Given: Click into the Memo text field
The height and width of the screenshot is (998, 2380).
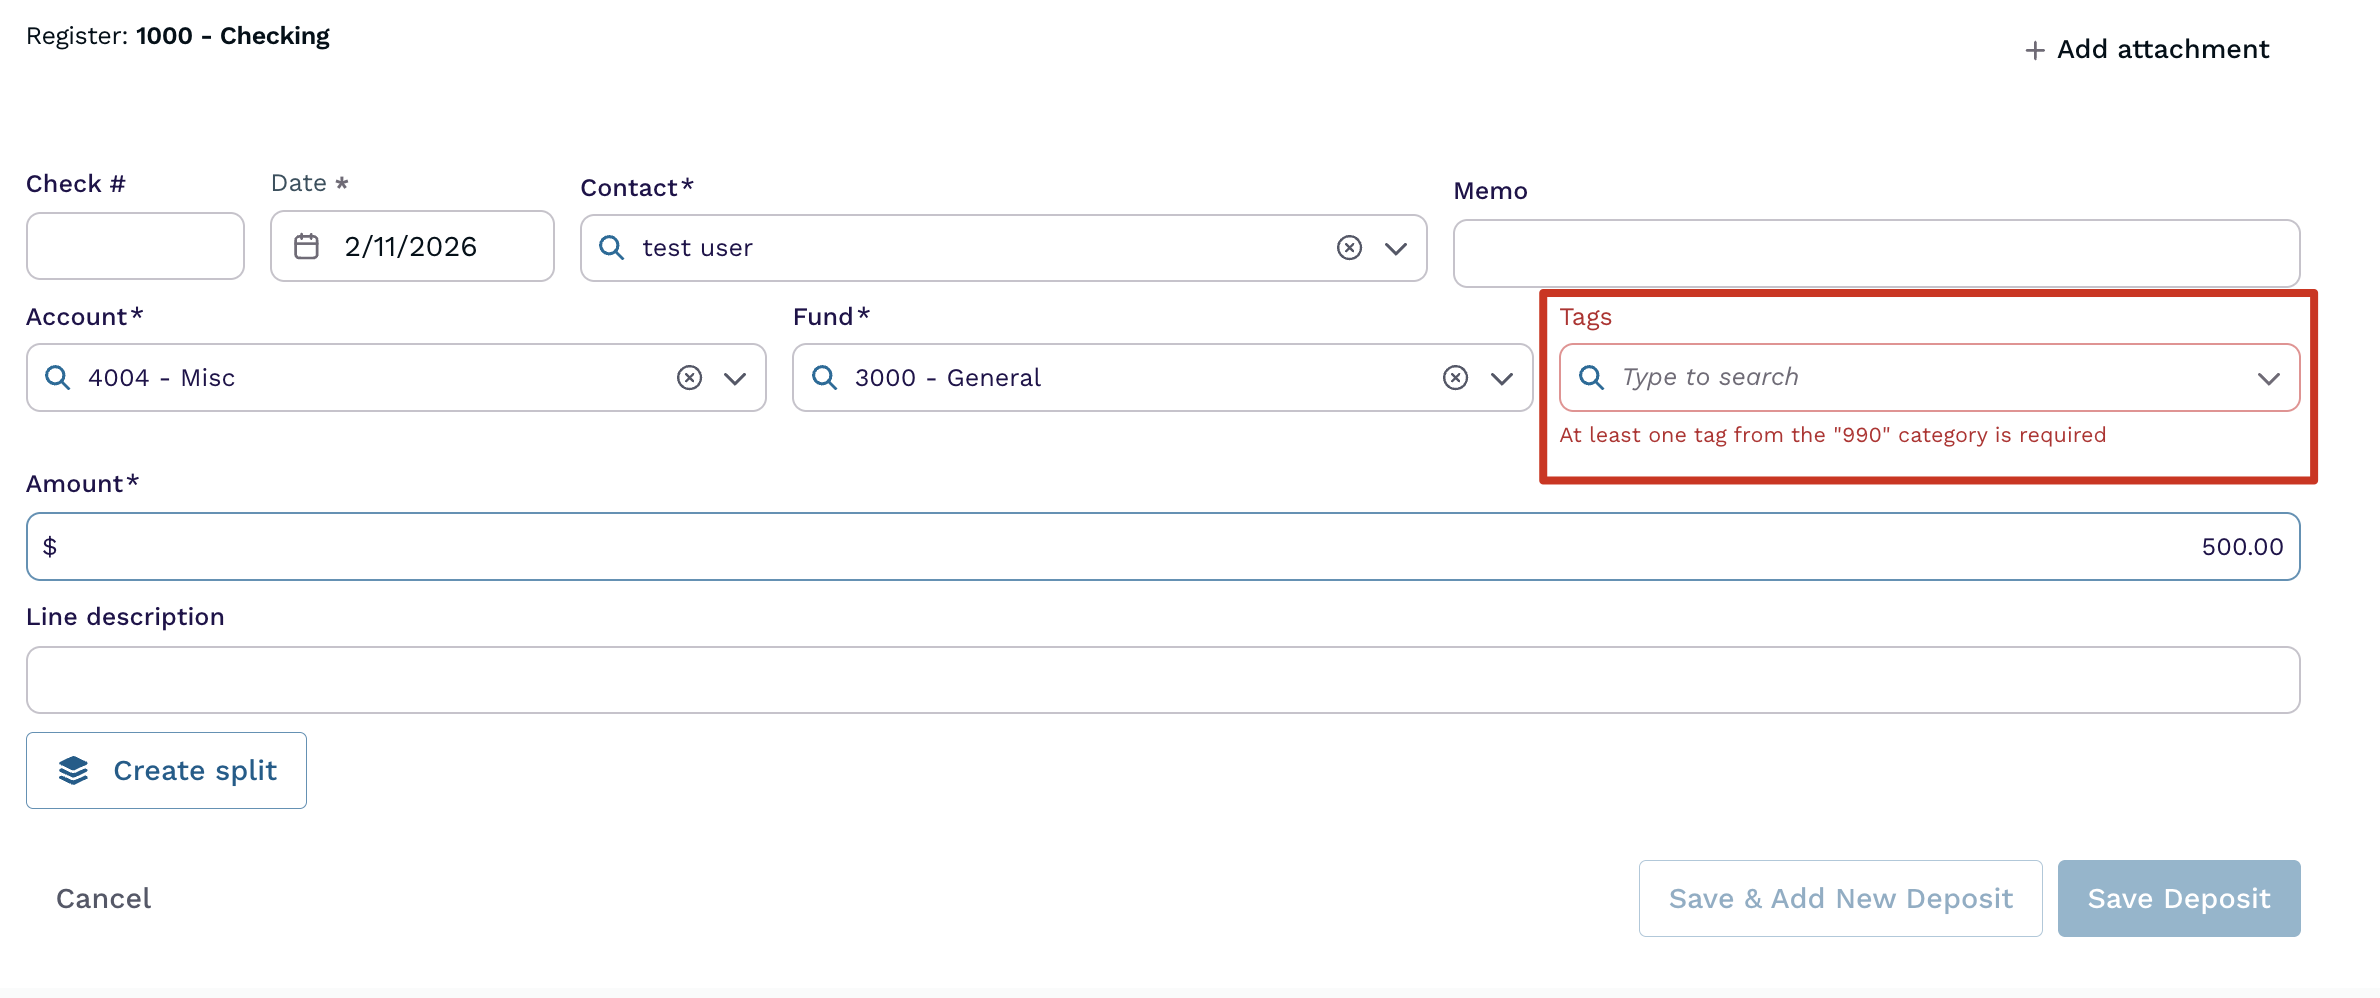Looking at the screenshot, I should coord(1876,253).
